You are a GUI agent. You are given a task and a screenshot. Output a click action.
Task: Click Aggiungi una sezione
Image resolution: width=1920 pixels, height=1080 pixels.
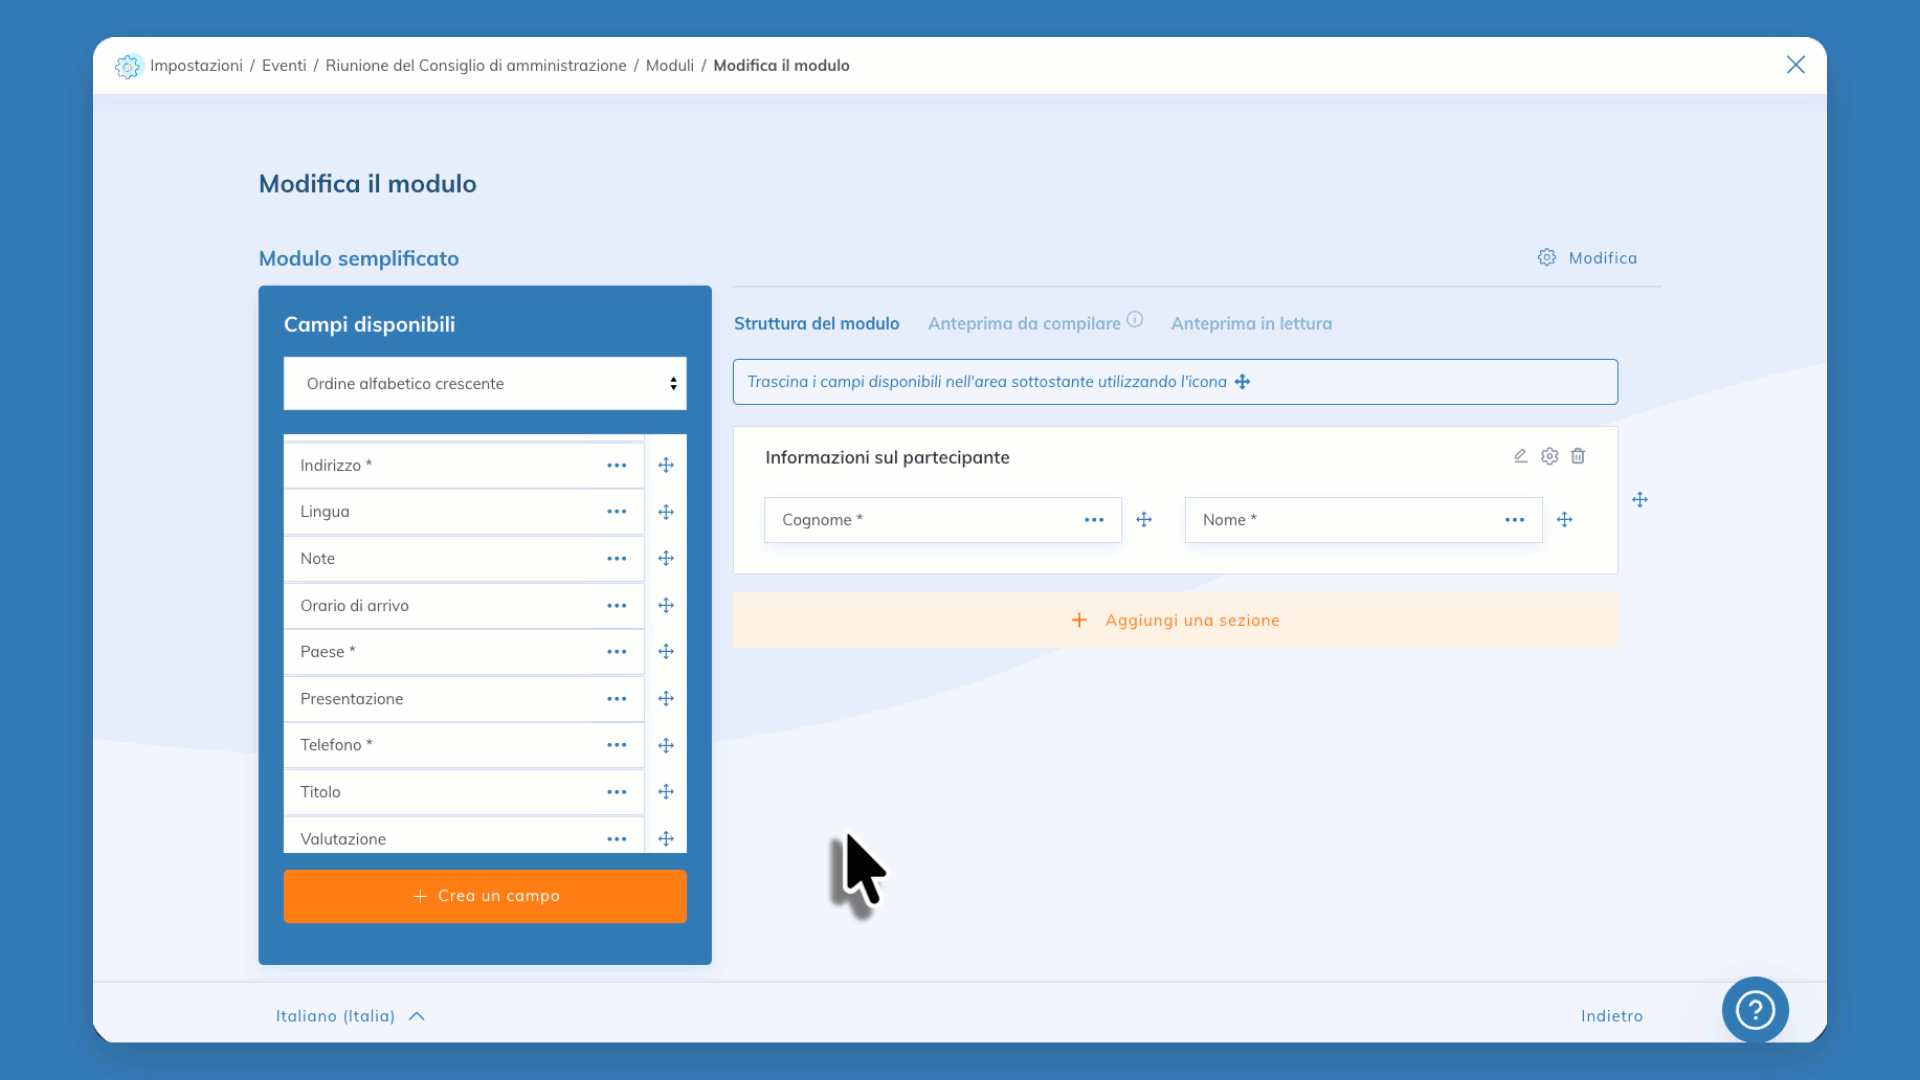coord(1175,619)
